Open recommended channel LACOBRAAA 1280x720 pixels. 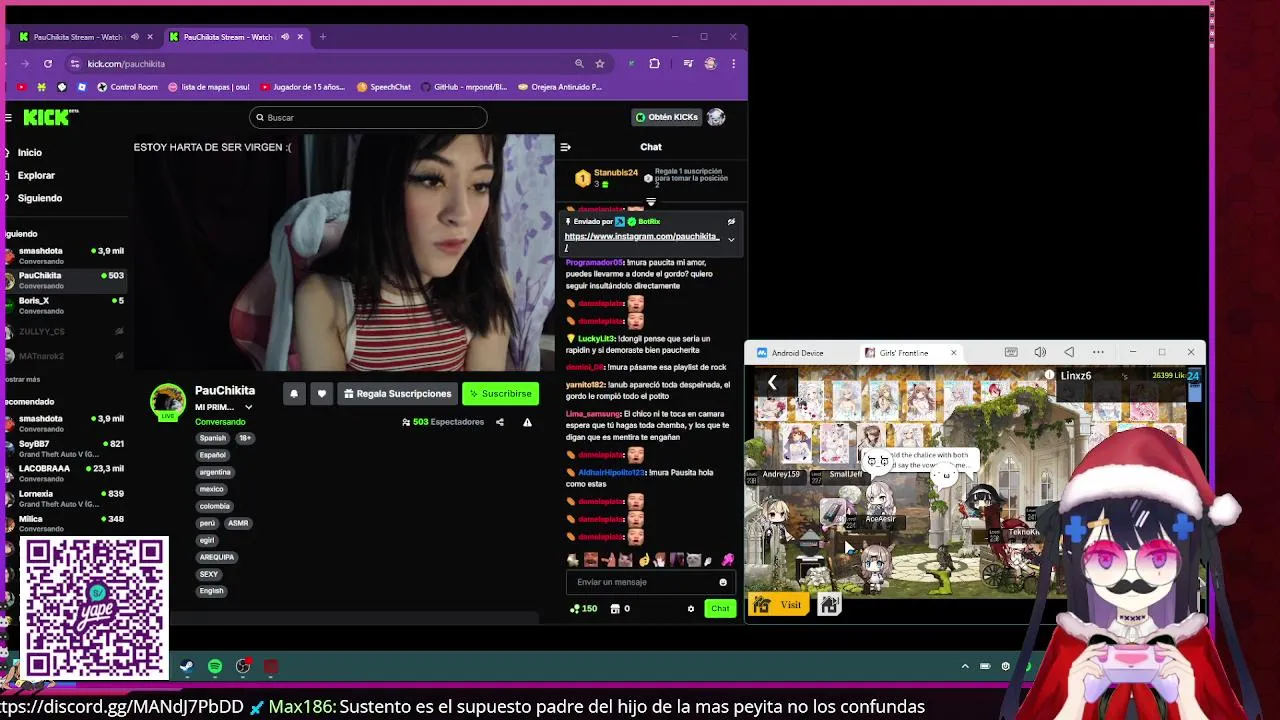[64, 473]
